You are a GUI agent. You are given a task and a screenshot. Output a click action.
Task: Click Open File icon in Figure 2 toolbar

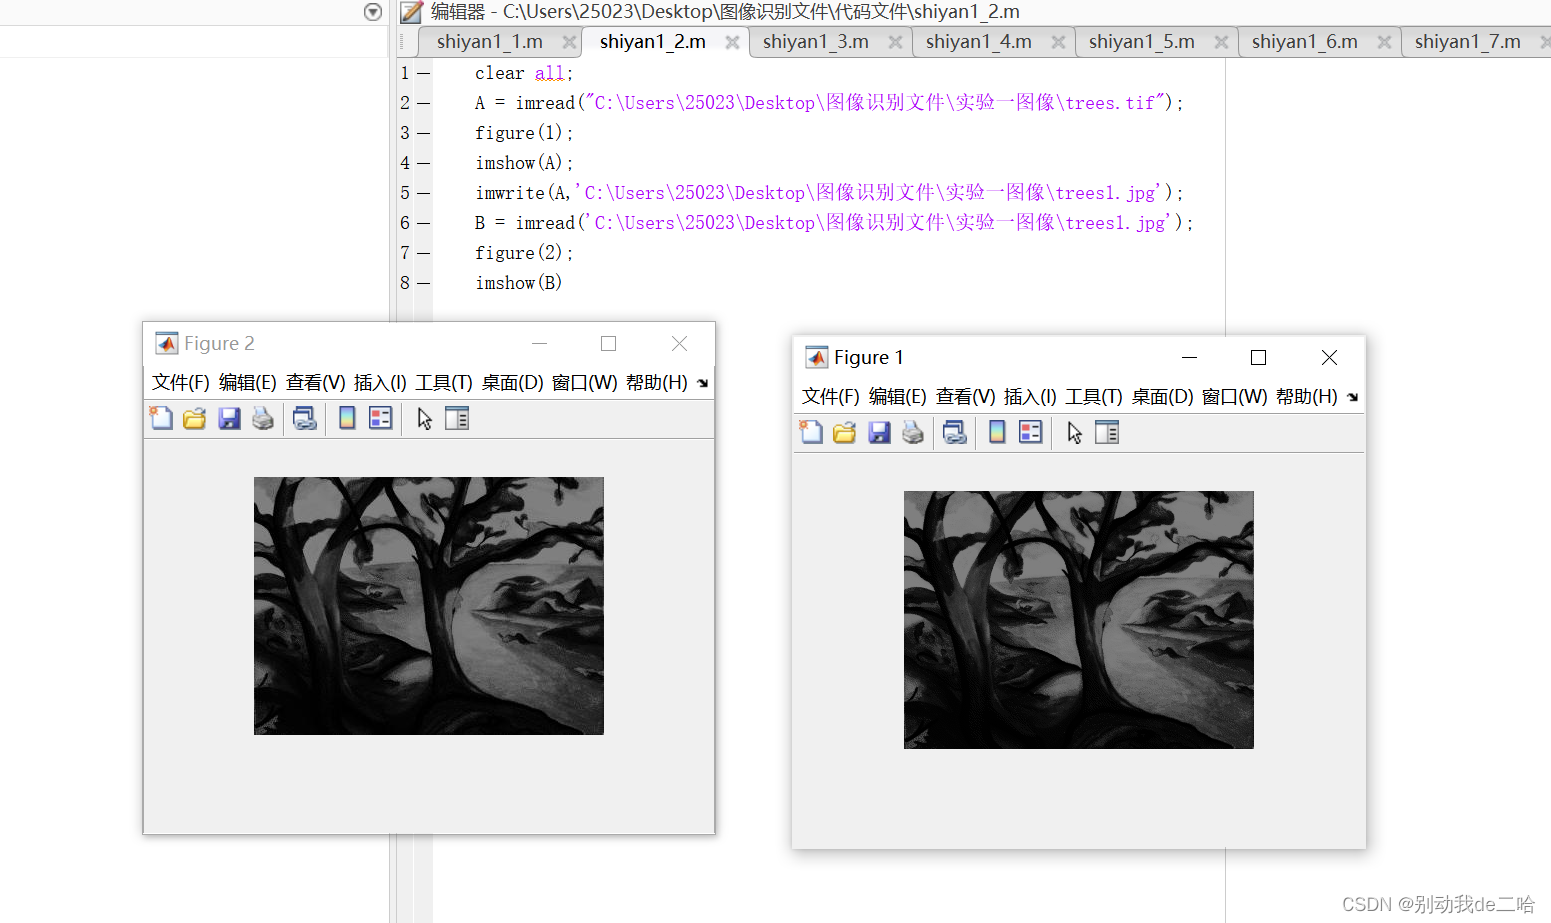click(195, 418)
